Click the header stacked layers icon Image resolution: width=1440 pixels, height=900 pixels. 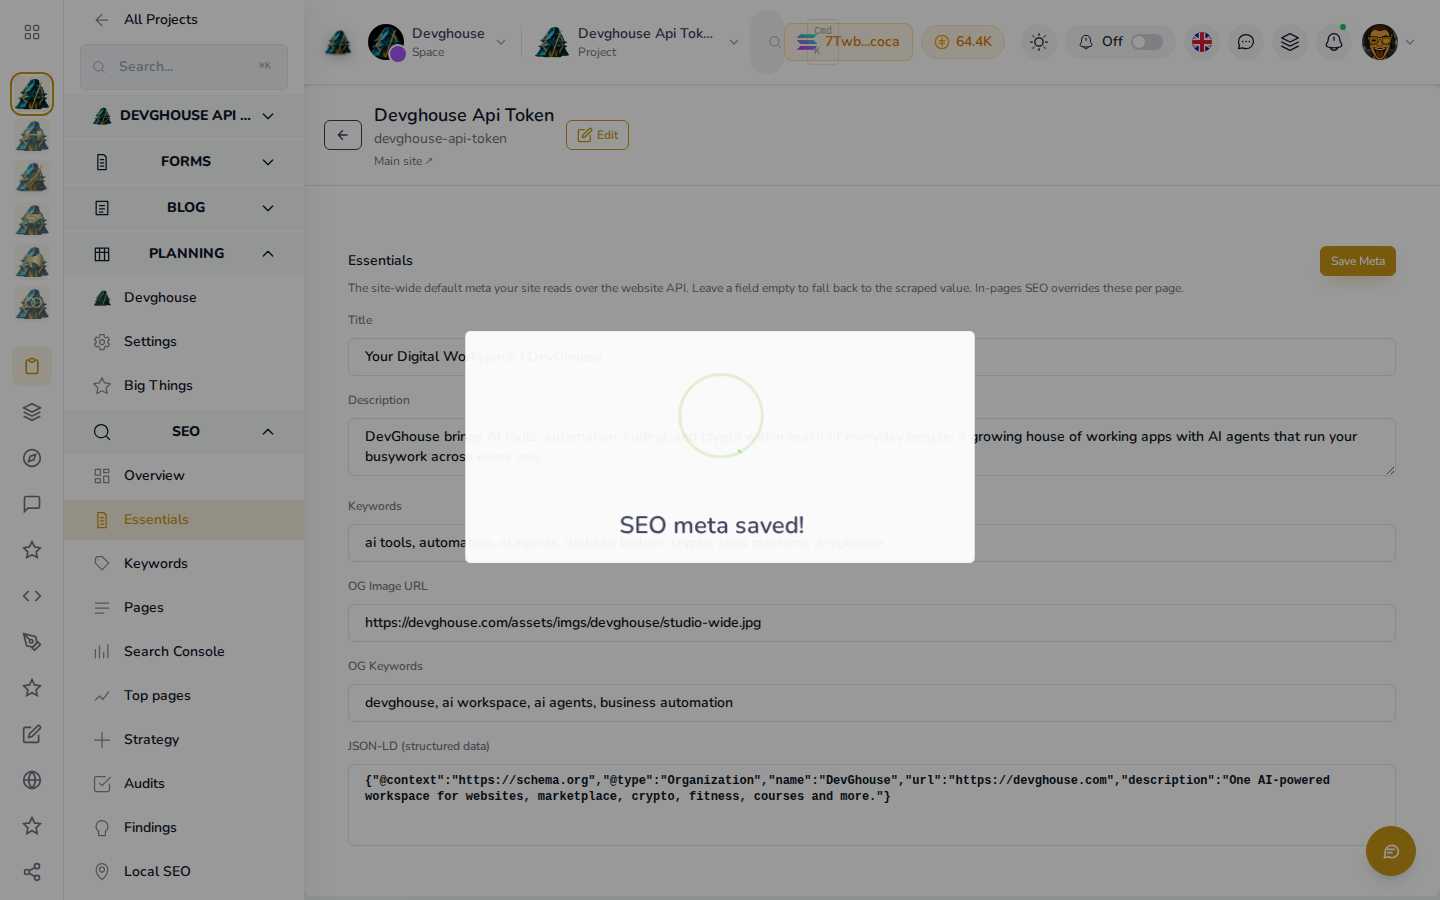(x=1290, y=42)
